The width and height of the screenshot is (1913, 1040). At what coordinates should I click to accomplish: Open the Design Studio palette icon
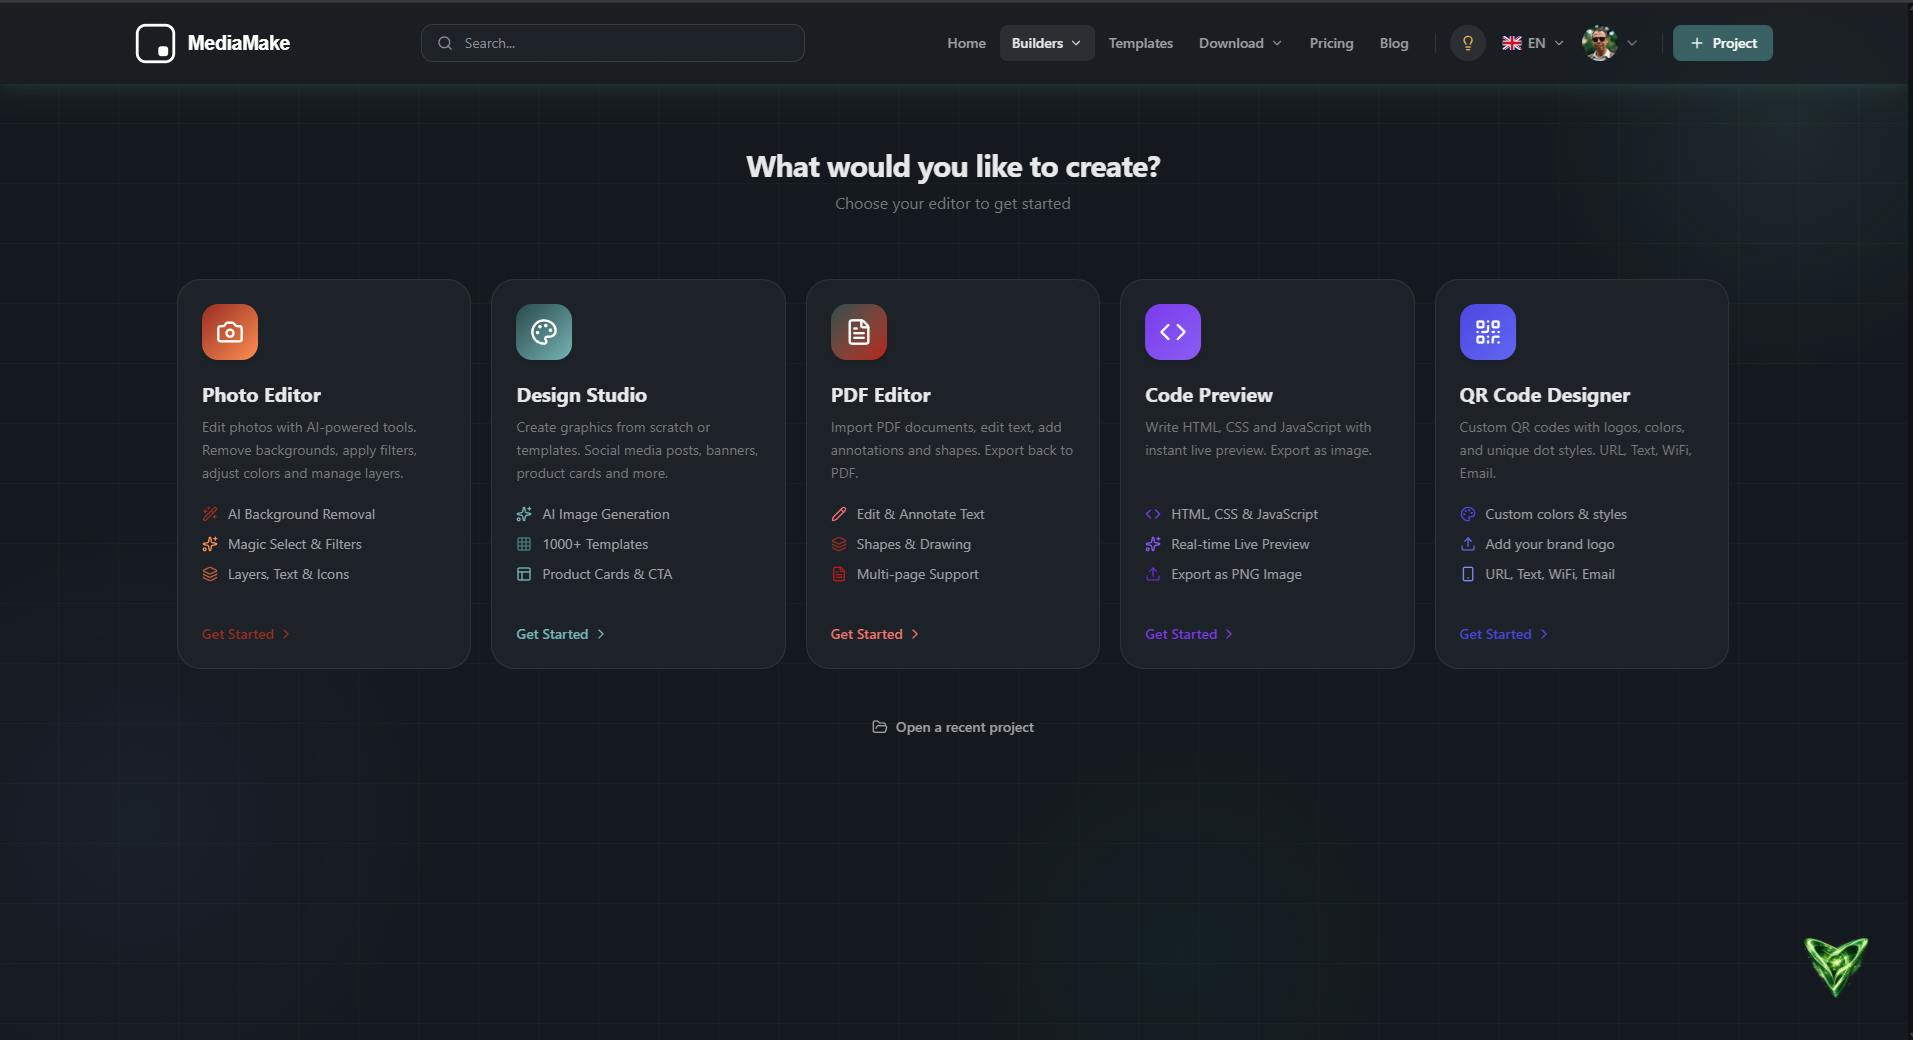tap(544, 332)
